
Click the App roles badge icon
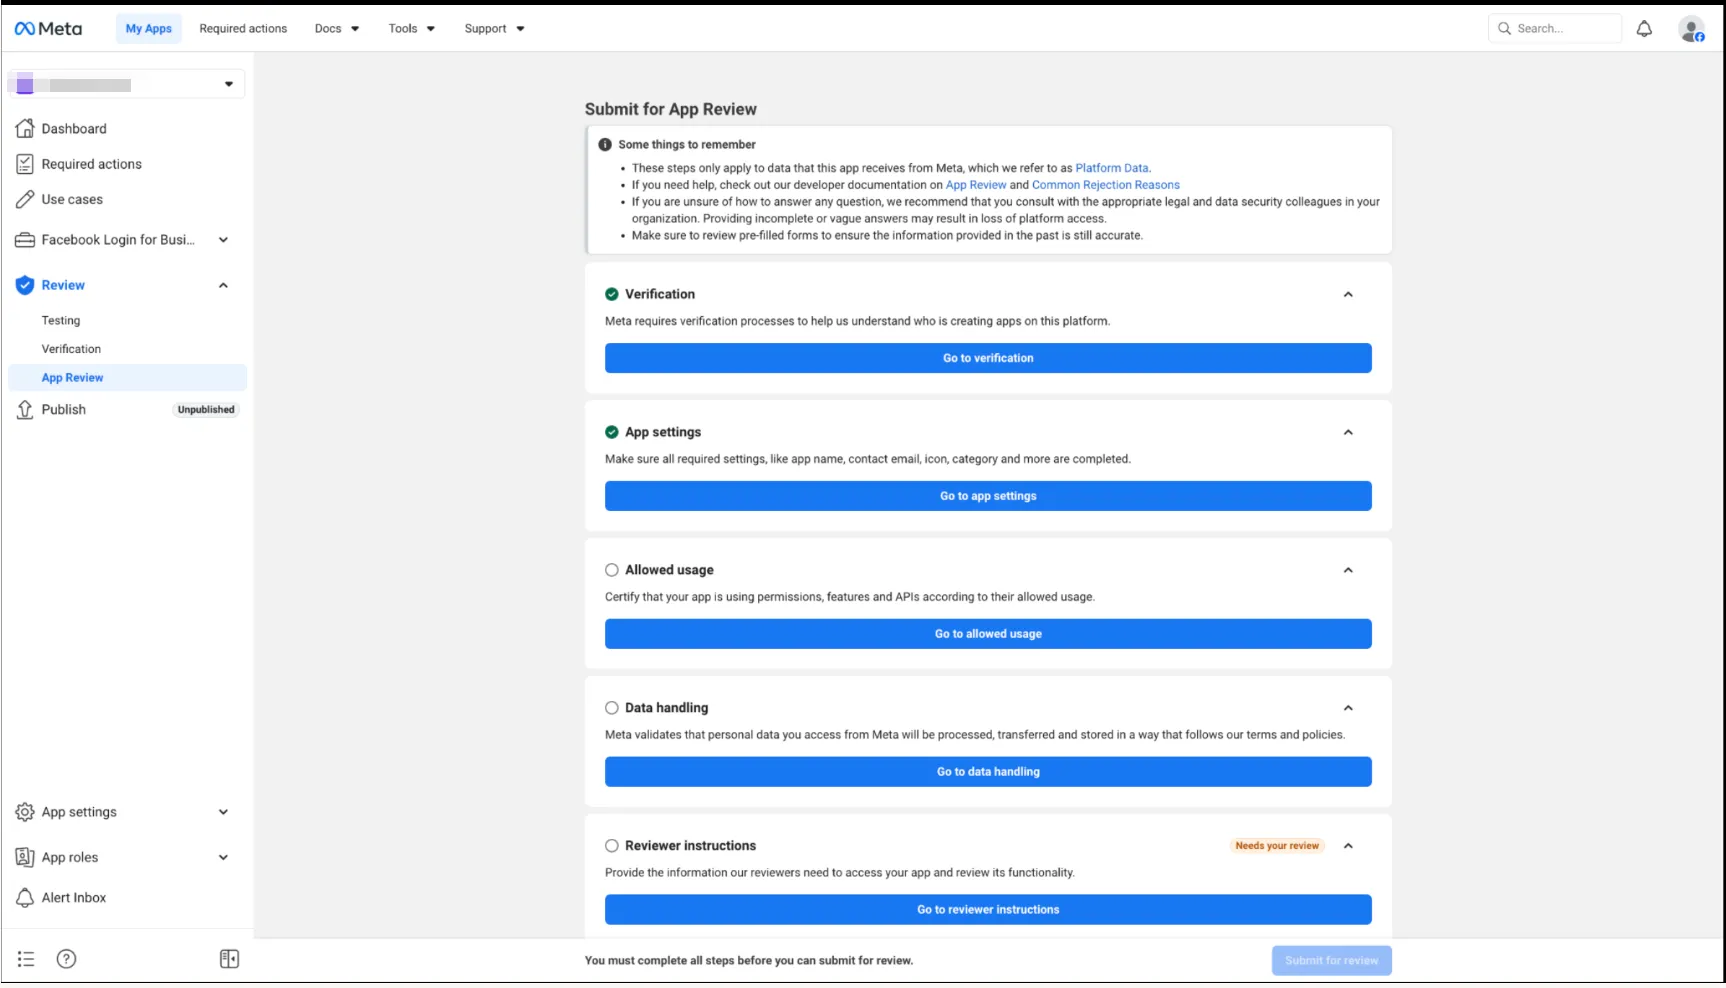[25, 858]
